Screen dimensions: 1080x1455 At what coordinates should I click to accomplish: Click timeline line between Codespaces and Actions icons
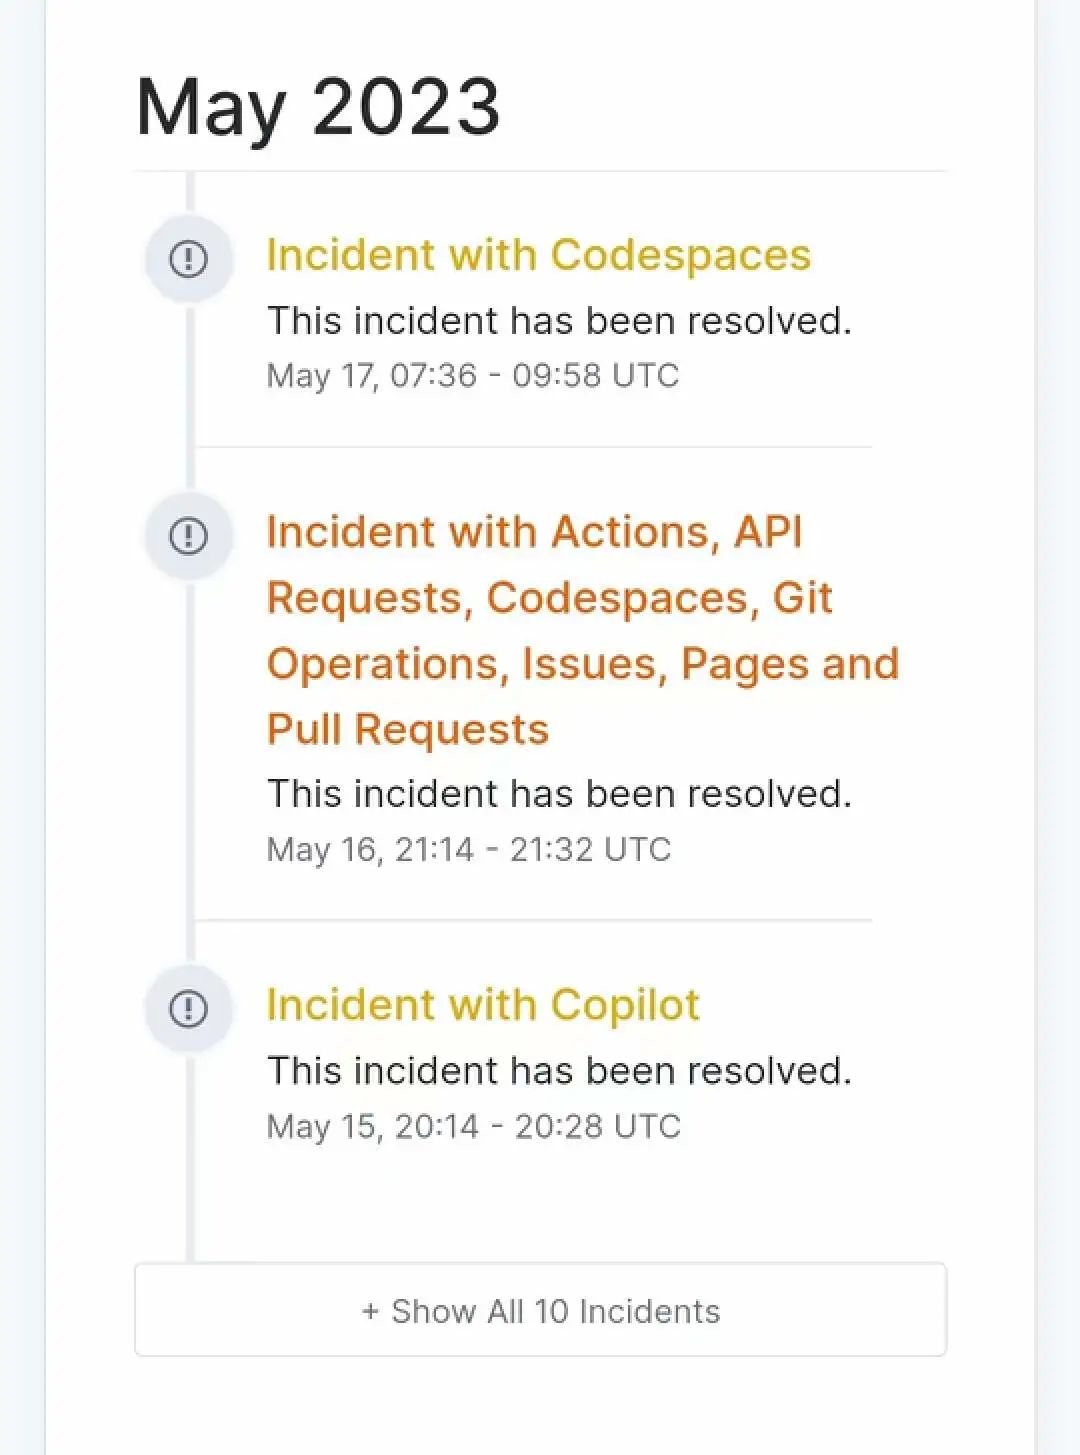click(x=190, y=398)
